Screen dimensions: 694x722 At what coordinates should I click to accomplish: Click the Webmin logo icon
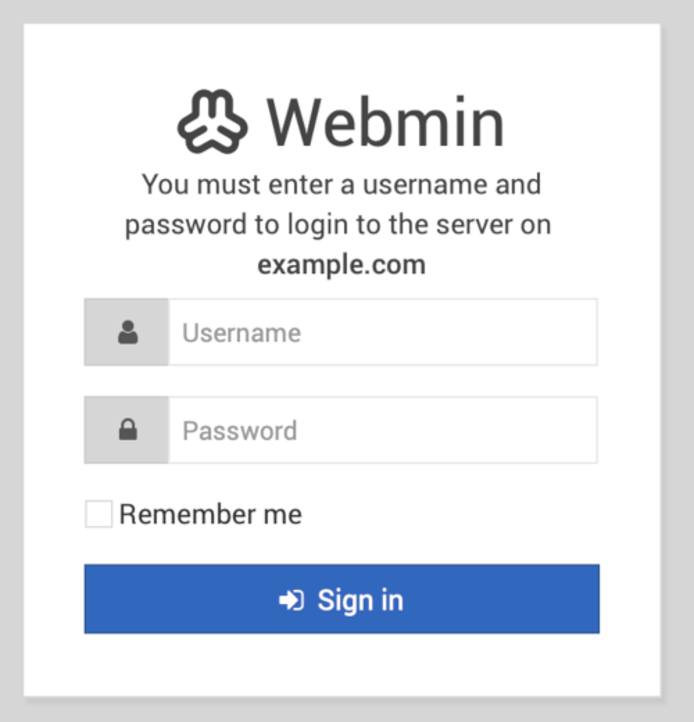212,121
